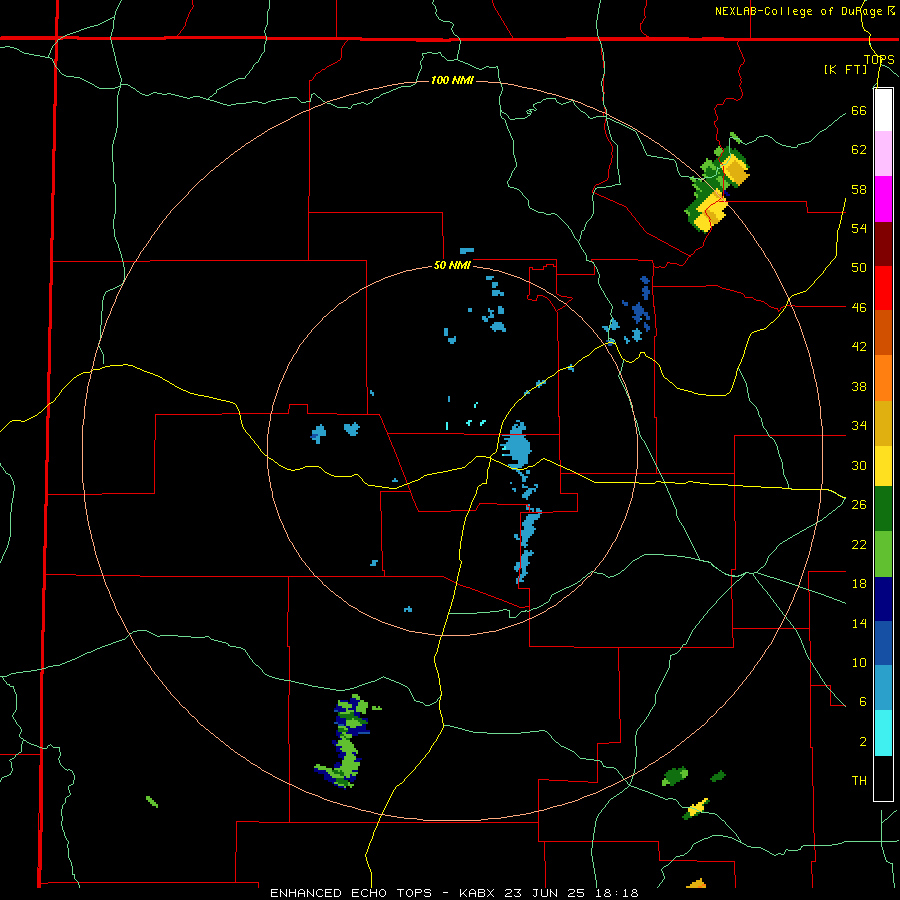
Task: Click the legend value '34'
Action: click(859, 425)
